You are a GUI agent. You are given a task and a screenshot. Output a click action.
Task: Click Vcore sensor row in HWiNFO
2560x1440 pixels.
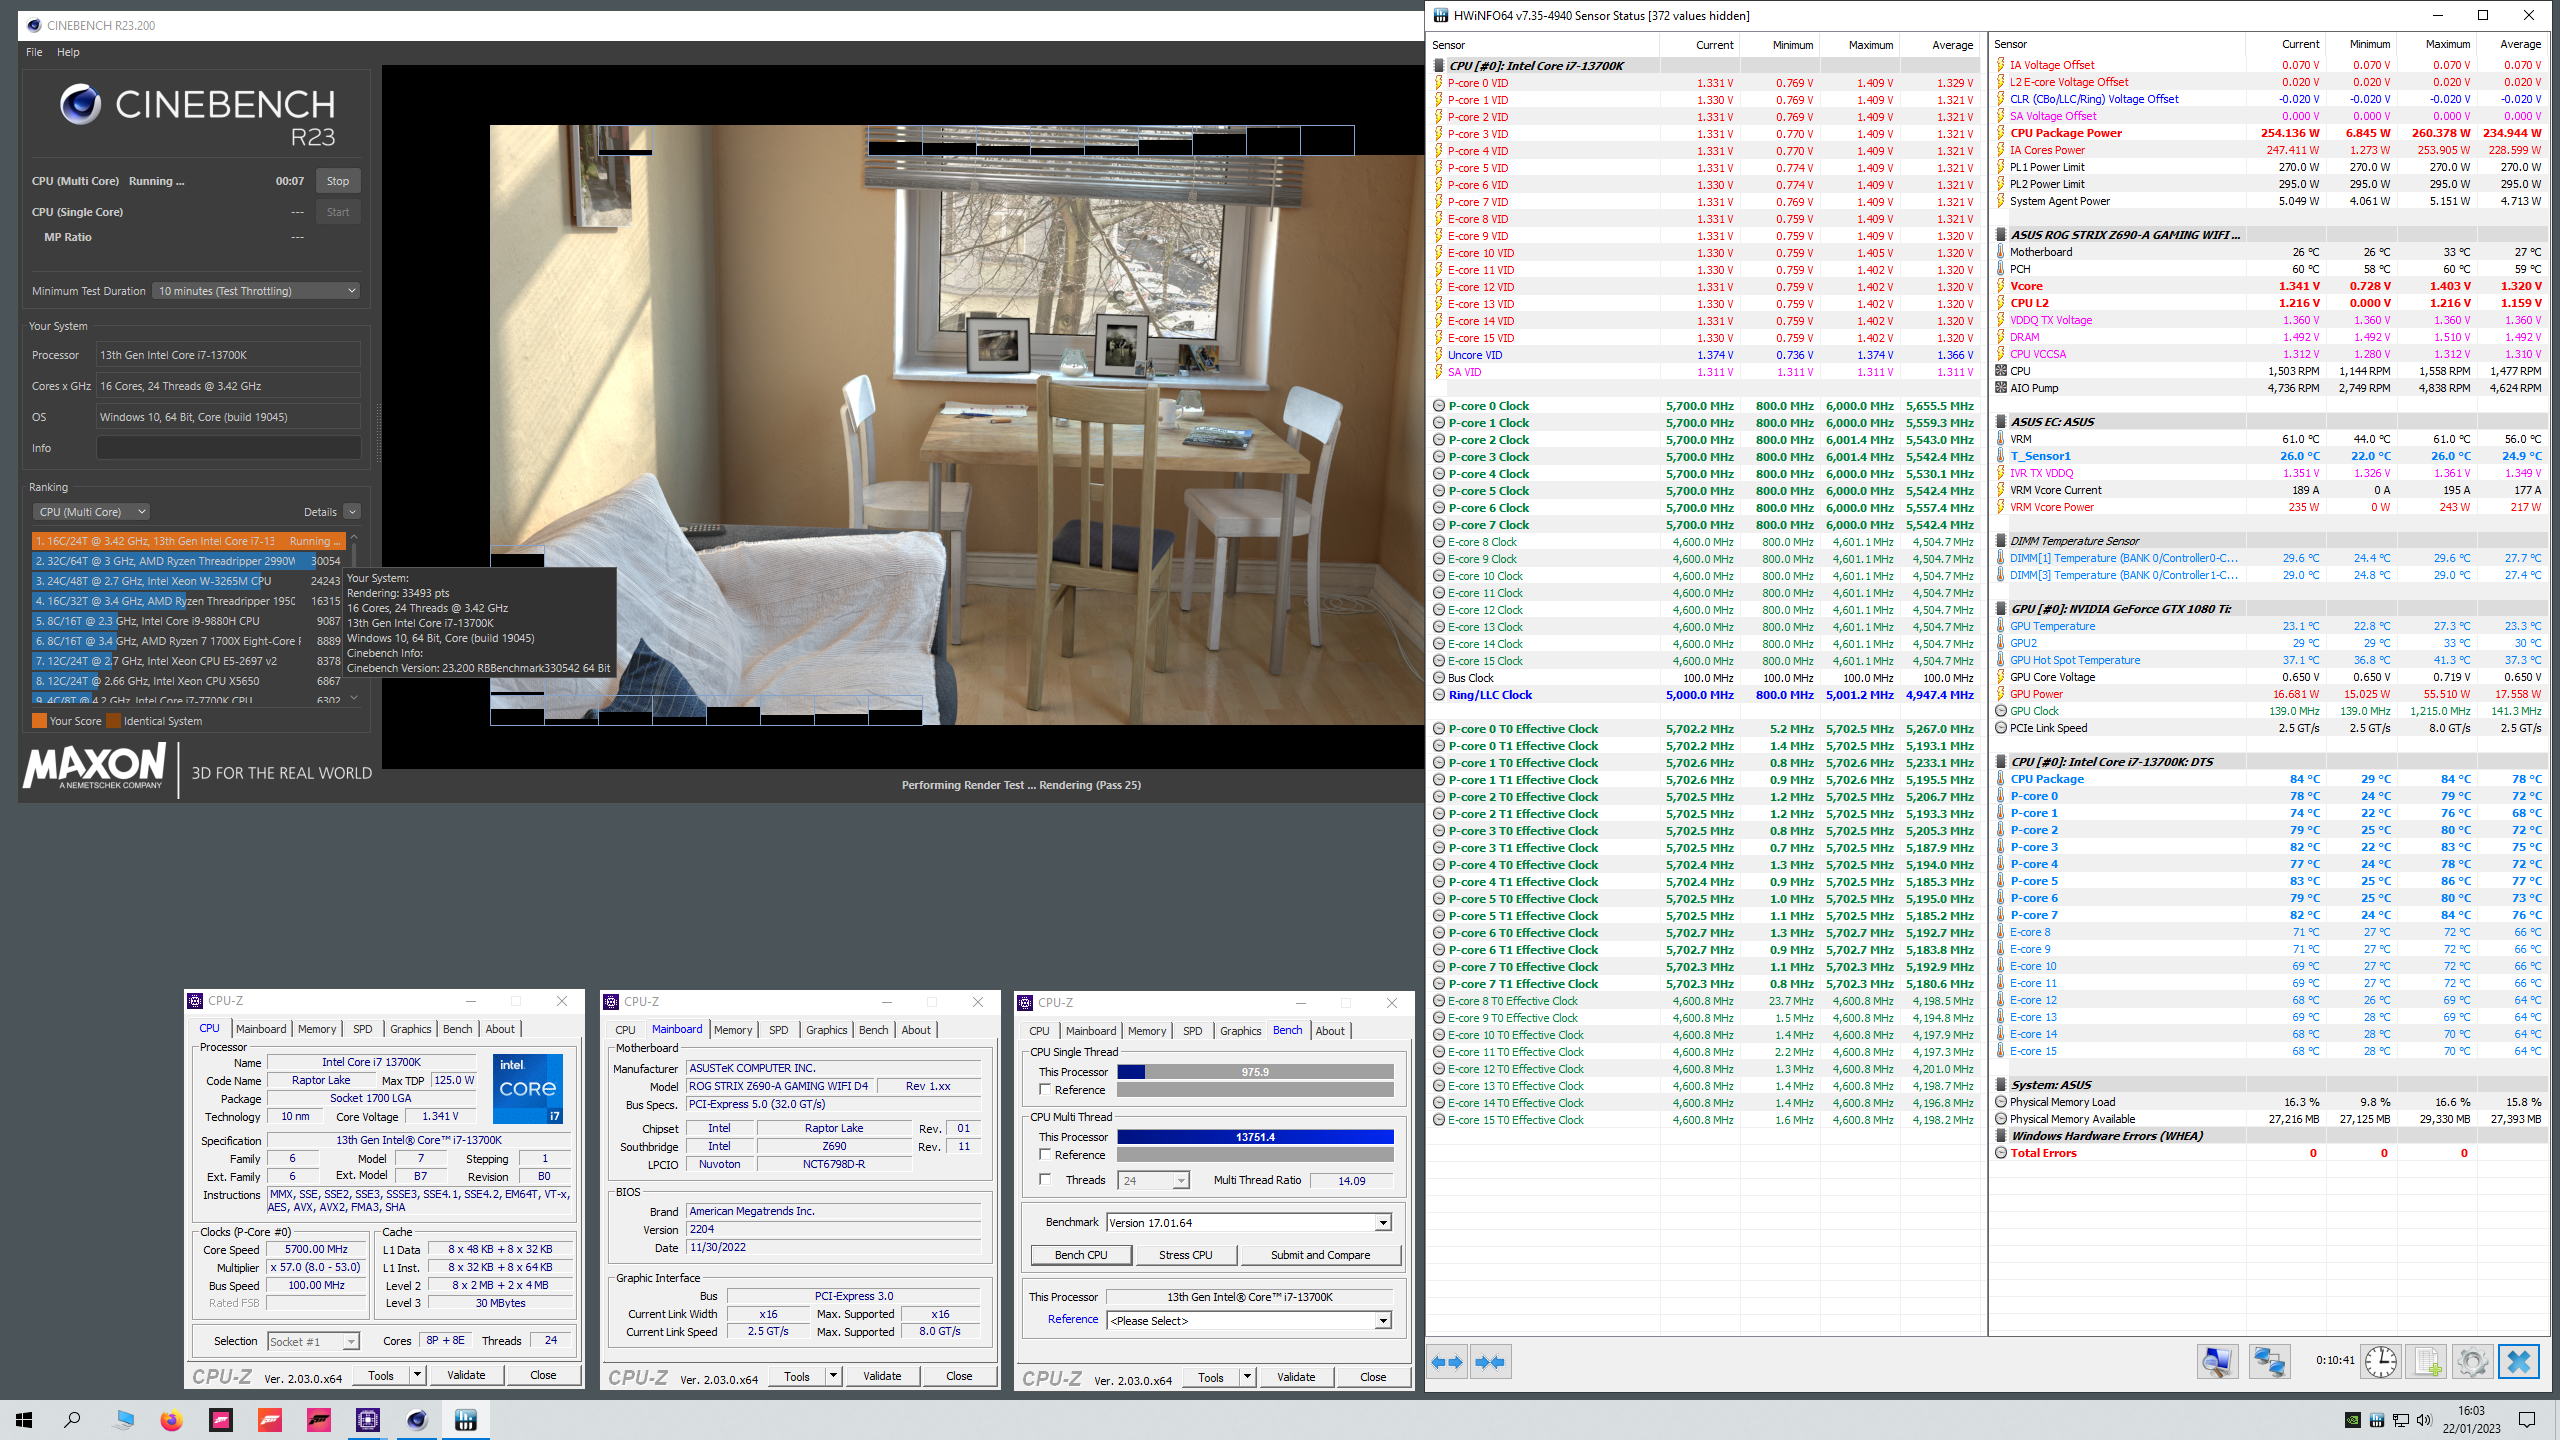pos(2267,286)
